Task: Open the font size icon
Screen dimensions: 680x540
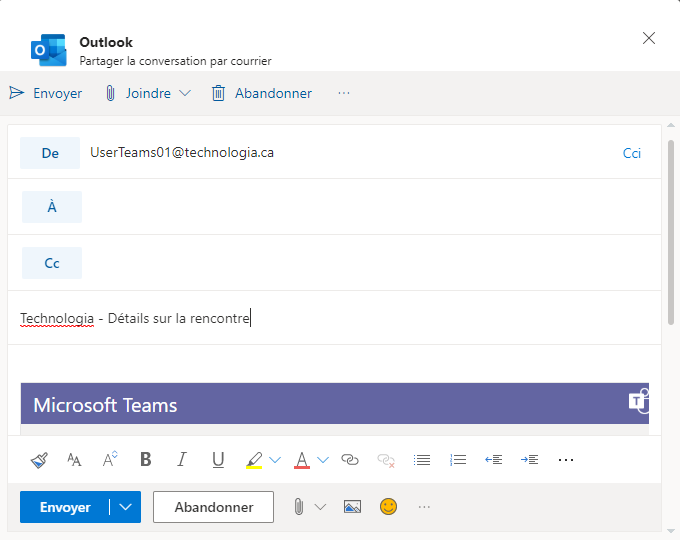Action: pos(74,460)
